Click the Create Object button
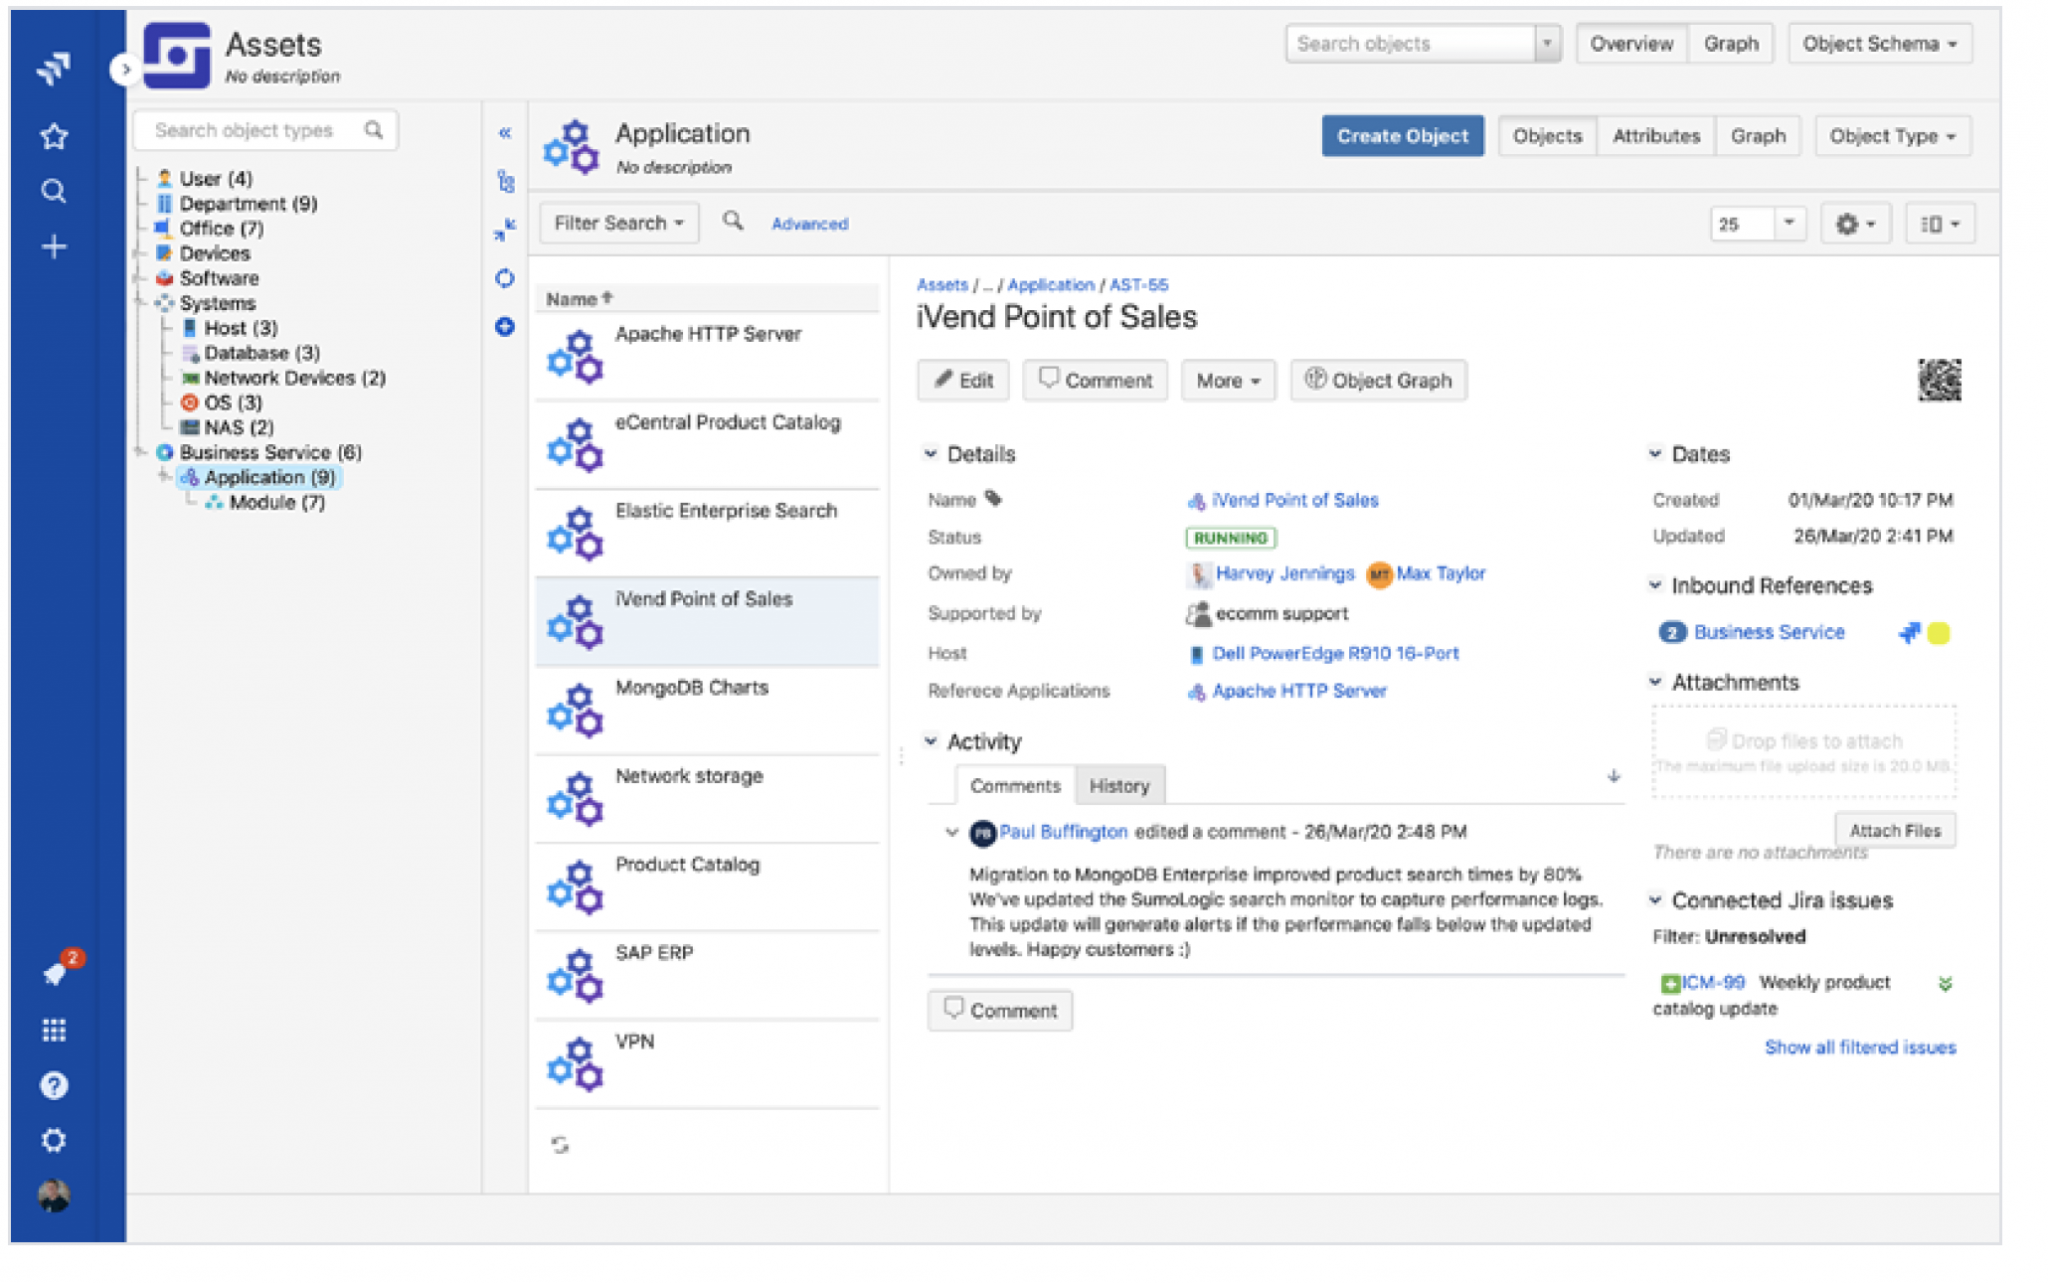 1402,135
